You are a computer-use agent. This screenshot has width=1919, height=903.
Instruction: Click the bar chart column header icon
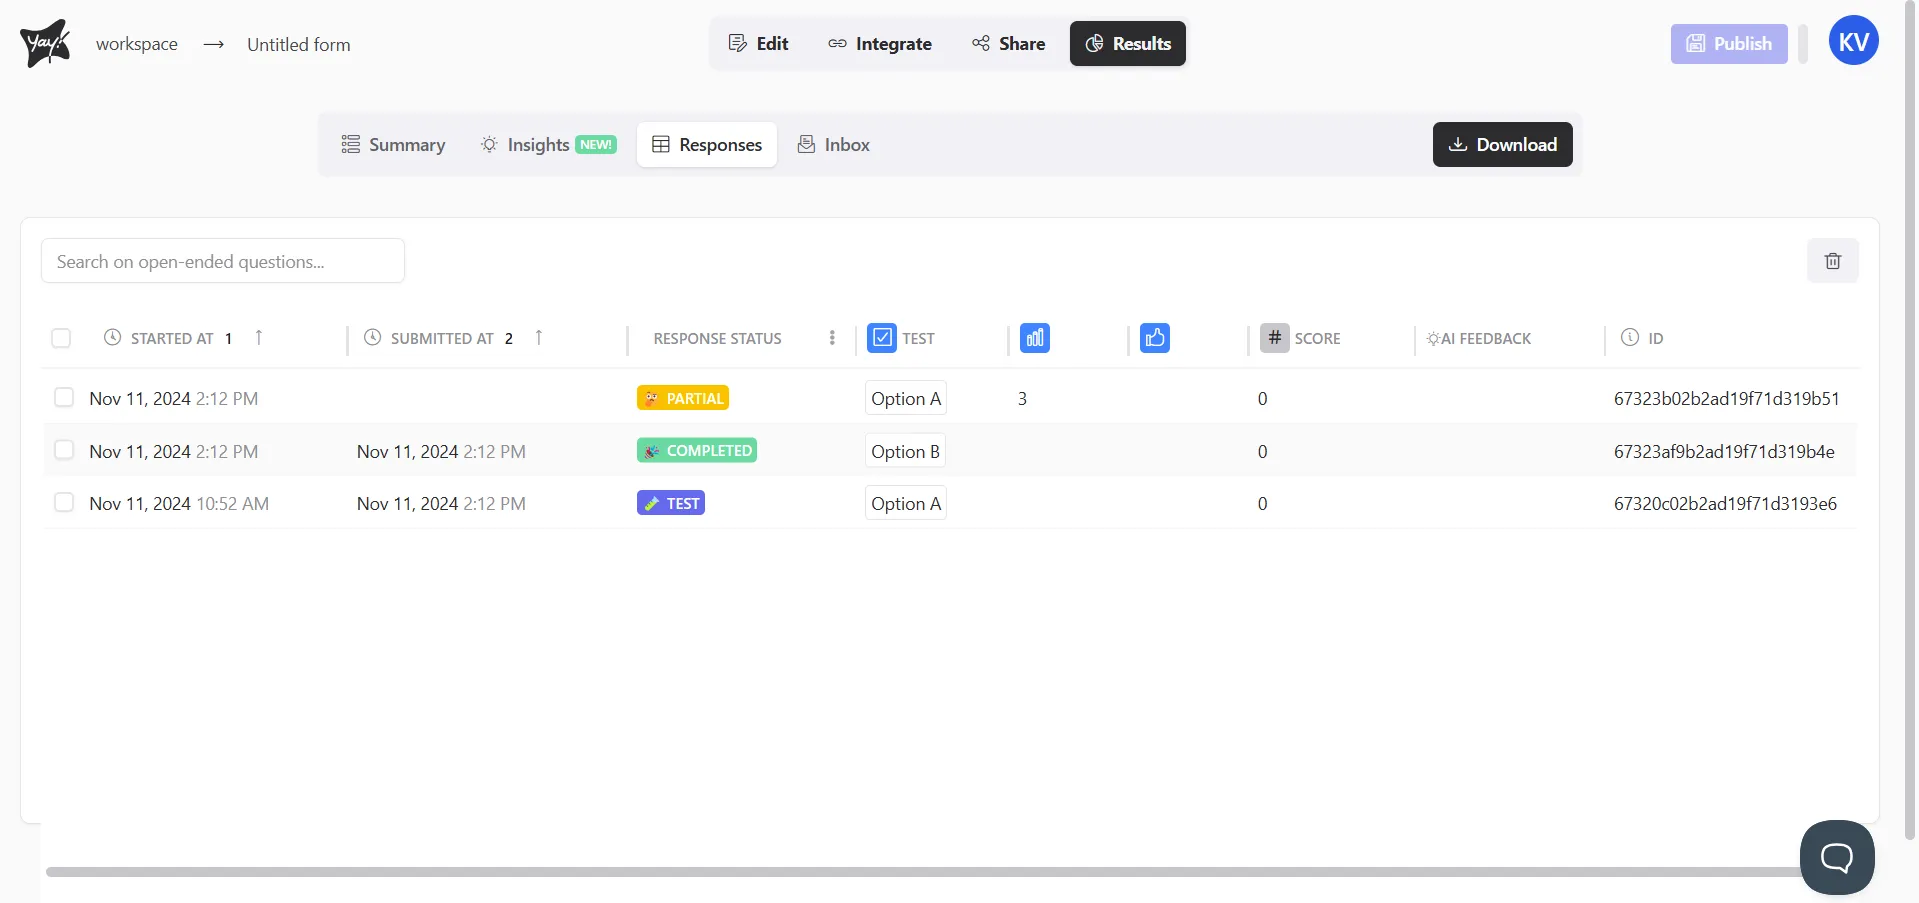(1035, 338)
